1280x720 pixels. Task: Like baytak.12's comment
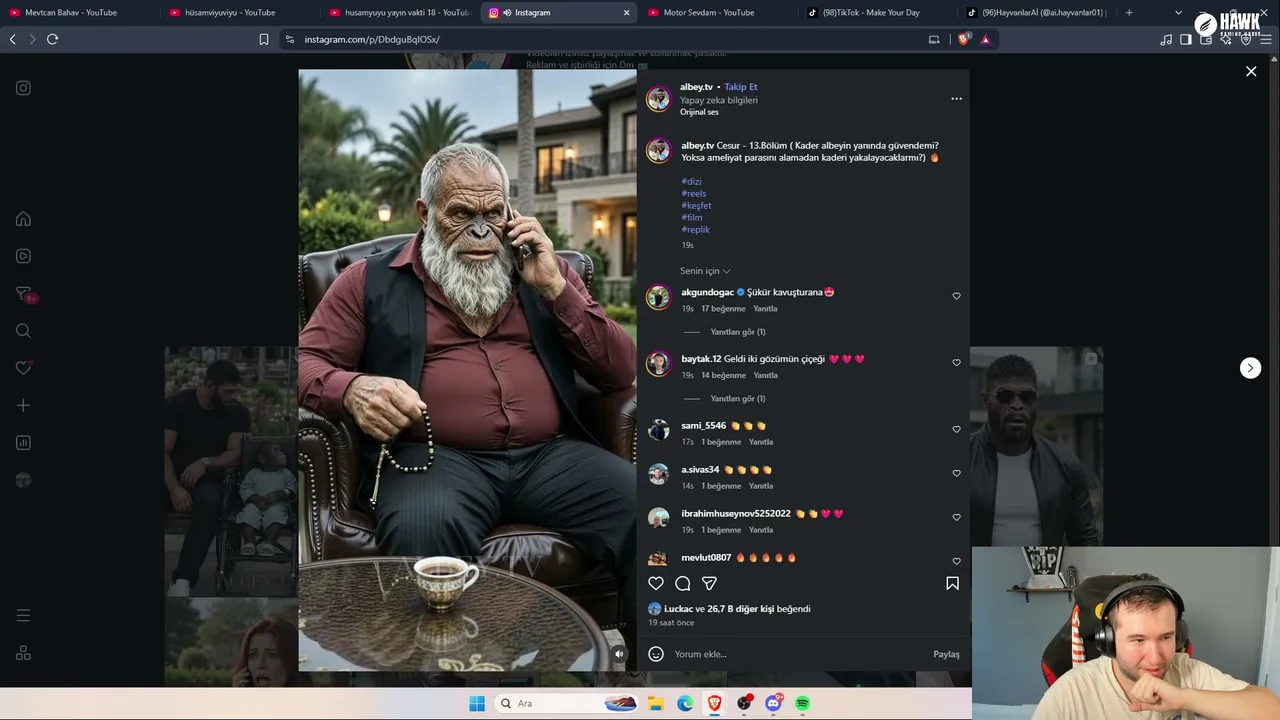(956, 363)
